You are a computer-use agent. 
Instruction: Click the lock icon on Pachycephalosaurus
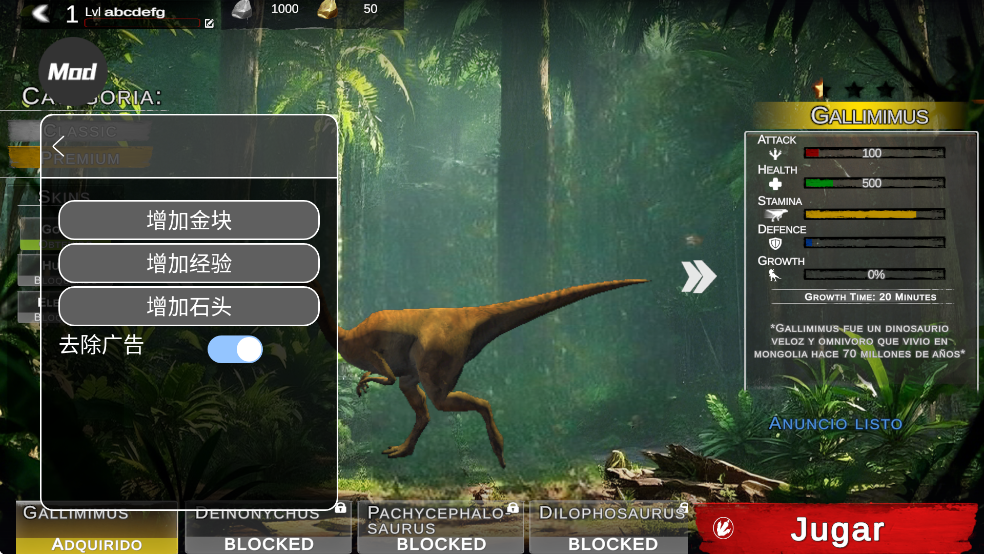(x=513, y=509)
